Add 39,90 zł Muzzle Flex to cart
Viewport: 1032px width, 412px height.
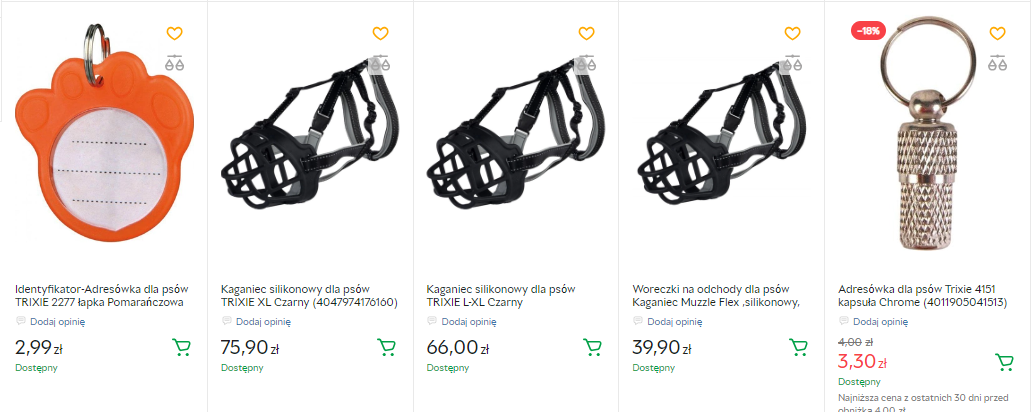click(x=798, y=348)
